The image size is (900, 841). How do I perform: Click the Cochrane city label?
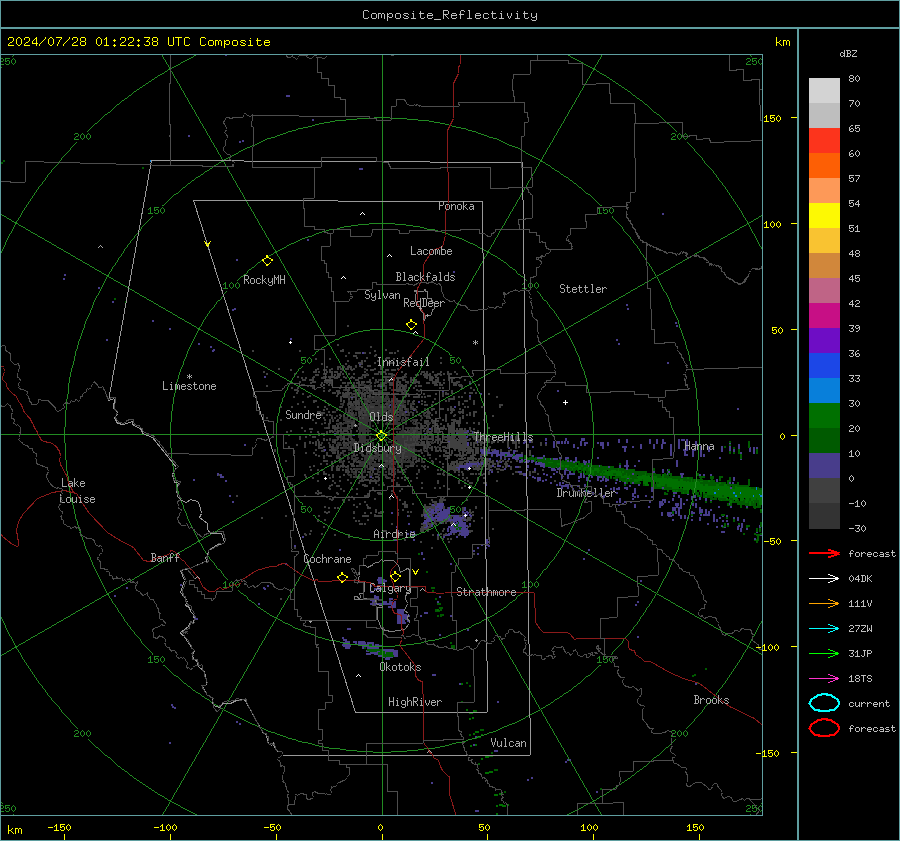click(327, 559)
